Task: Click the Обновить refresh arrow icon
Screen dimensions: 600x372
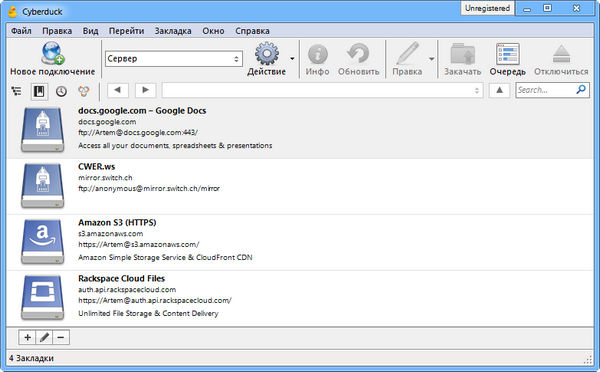Action: tap(358, 53)
